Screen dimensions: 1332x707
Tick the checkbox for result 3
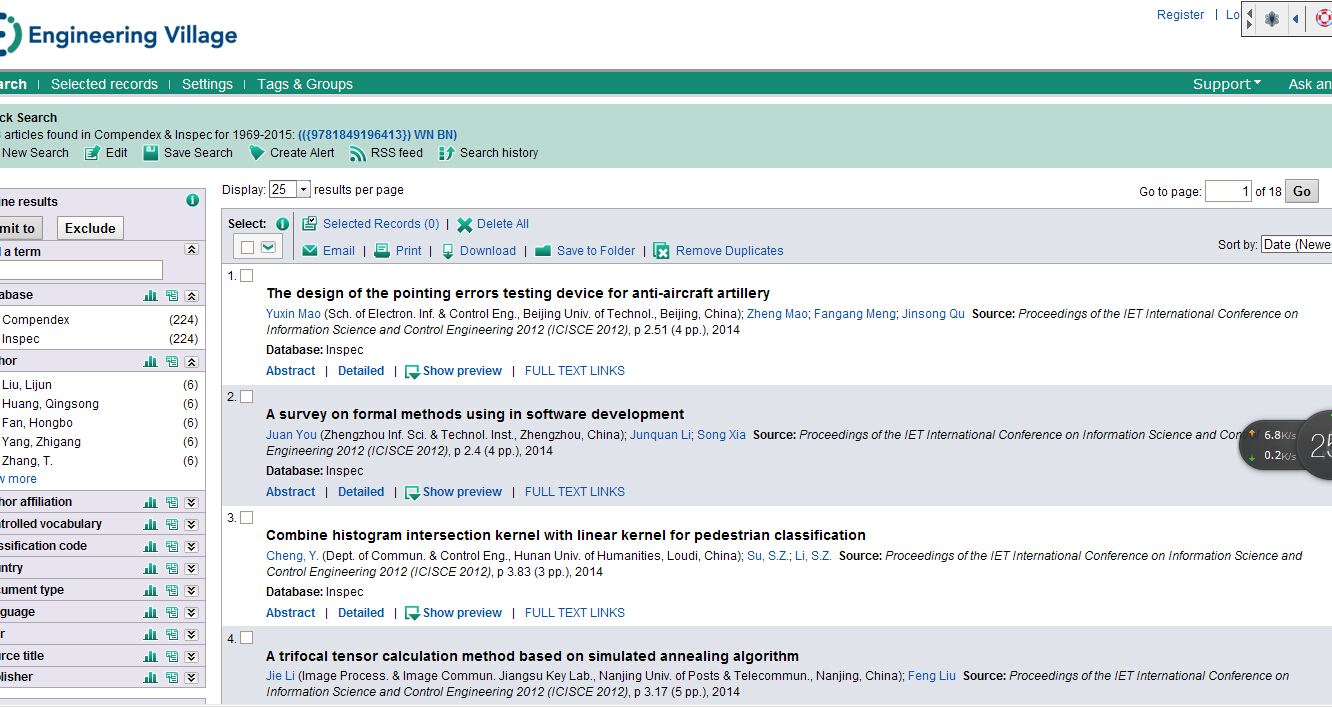coord(247,518)
